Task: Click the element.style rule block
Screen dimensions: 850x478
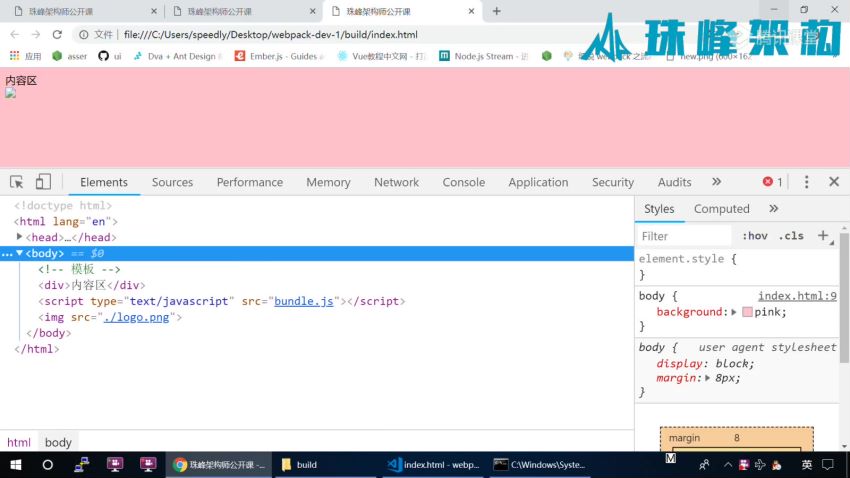Action: (x=736, y=266)
